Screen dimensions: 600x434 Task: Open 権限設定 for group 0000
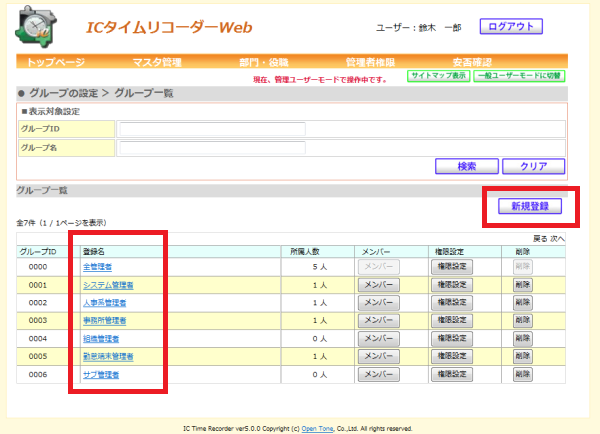point(452,267)
